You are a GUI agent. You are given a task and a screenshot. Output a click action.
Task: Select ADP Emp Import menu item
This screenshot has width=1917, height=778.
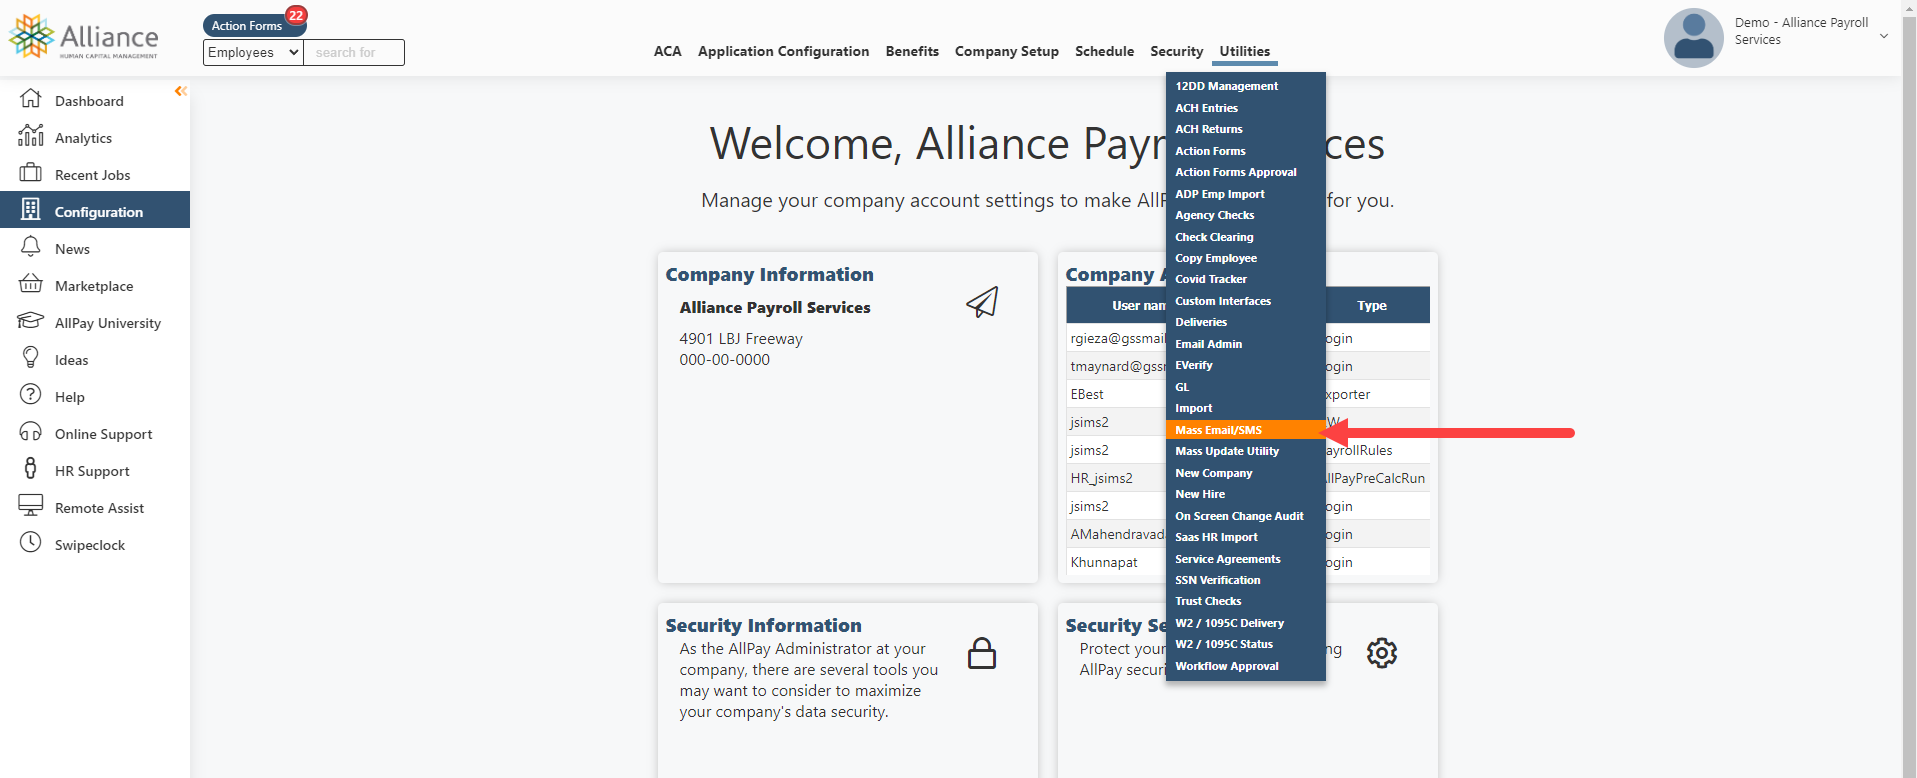pyautogui.click(x=1246, y=194)
